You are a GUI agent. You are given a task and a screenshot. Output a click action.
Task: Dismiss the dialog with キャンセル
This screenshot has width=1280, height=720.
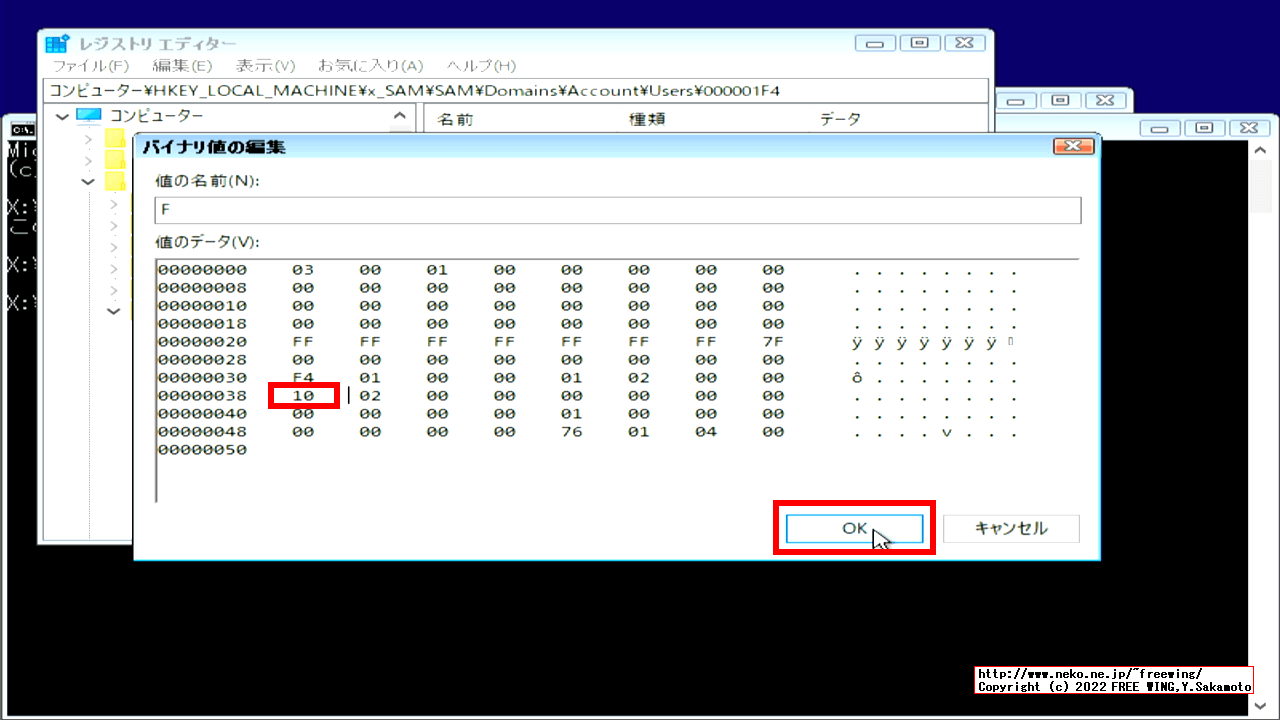tap(1011, 528)
